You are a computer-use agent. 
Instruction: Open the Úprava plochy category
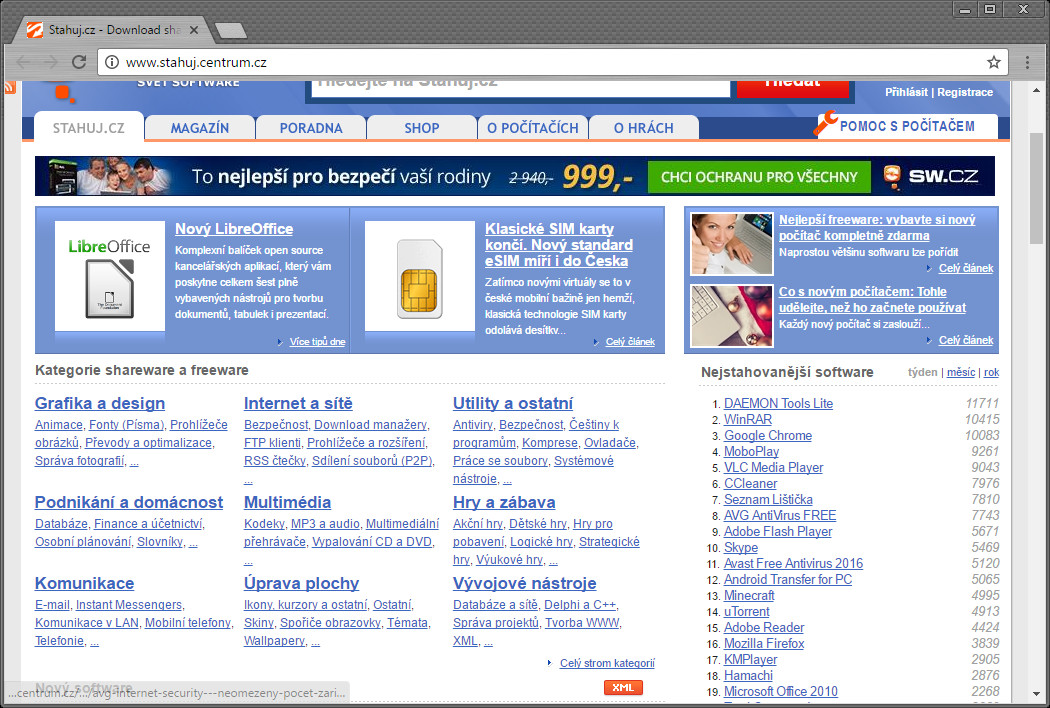(x=301, y=583)
